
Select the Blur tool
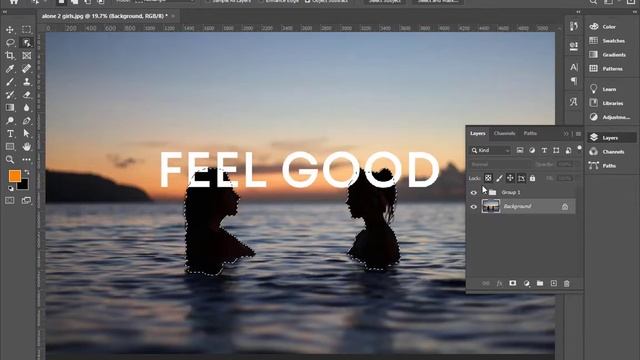(27, 107)
